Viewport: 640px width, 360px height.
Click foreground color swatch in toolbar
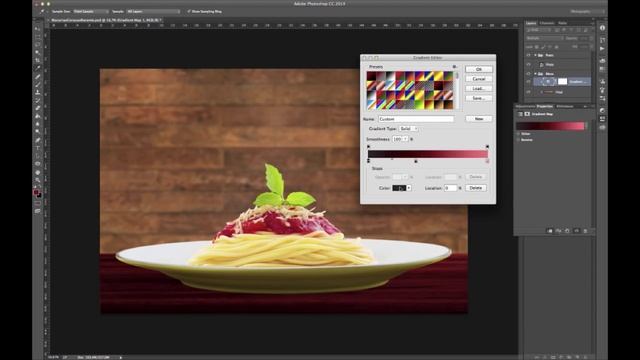(36, 193)
